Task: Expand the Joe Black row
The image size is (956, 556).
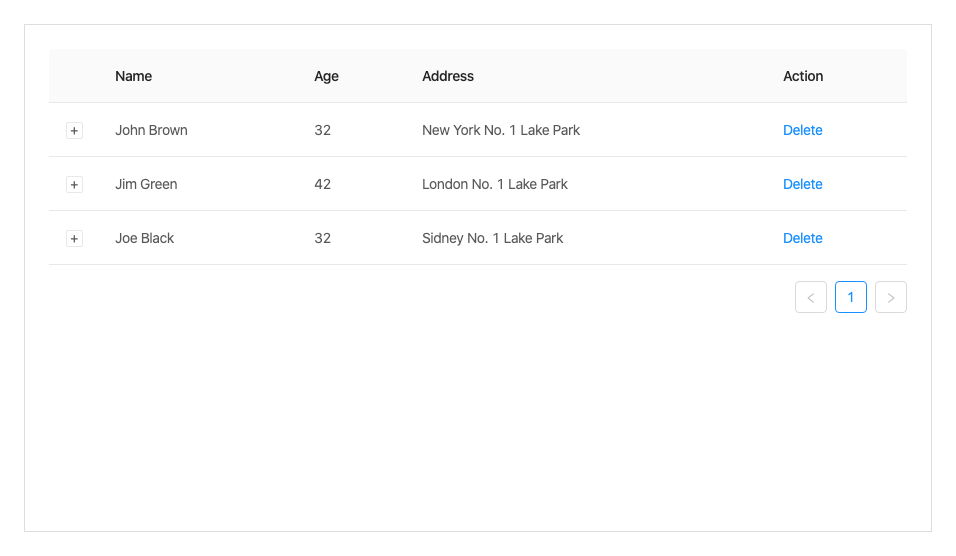Action: pos(74,239)
